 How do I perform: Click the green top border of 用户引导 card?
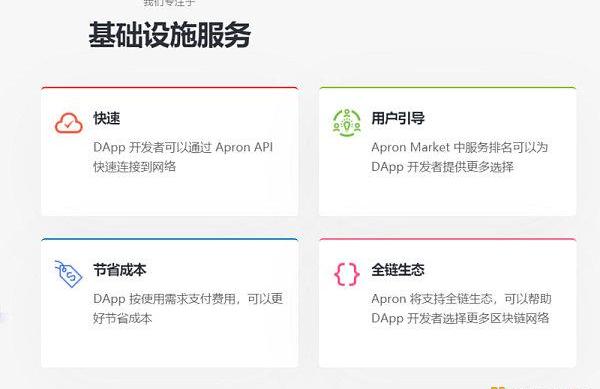pyautogui.click(x=447, y=88)
